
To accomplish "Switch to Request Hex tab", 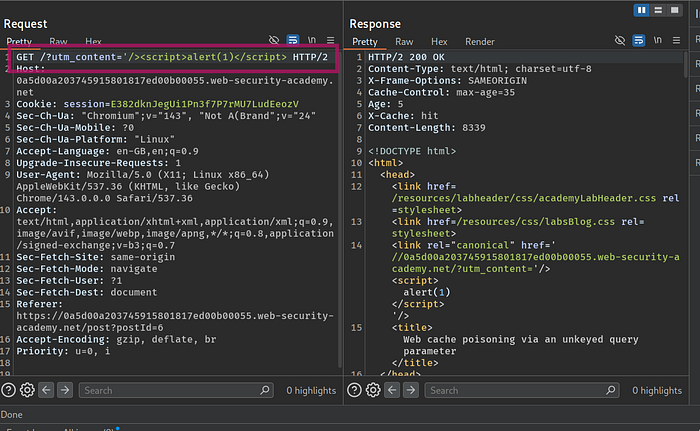I will (x=93, y=42).
